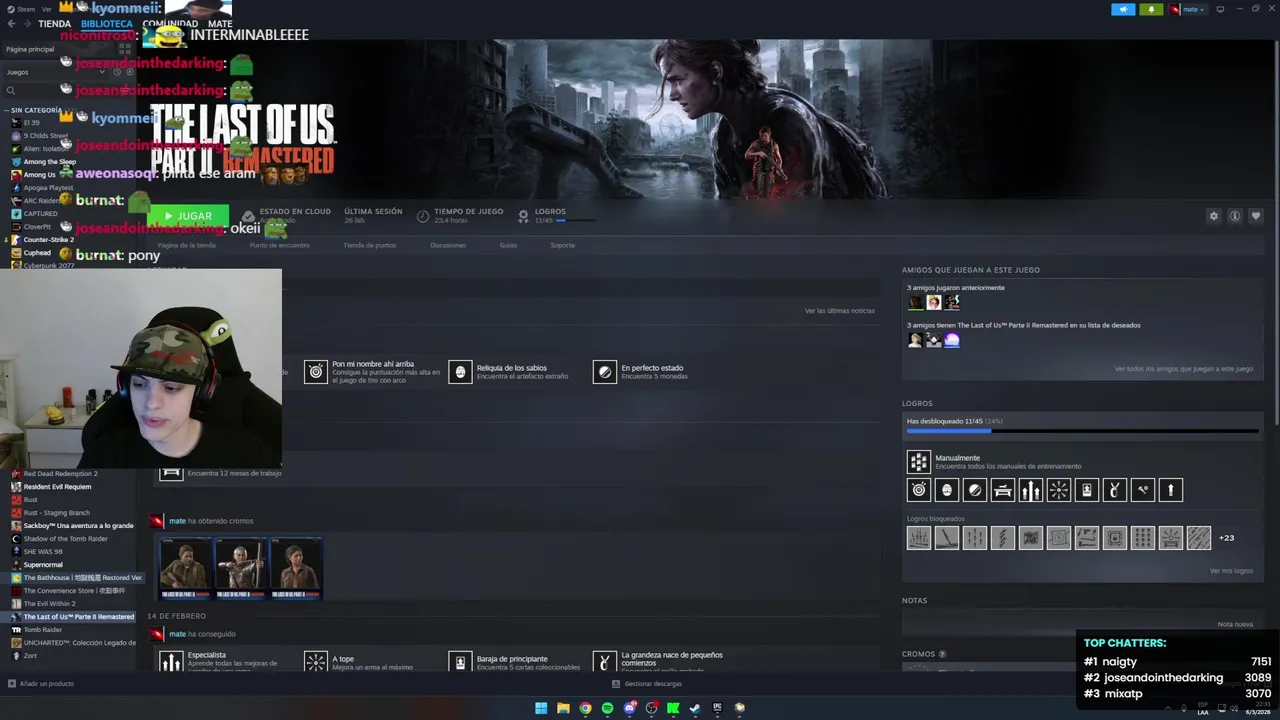Click the 'Reliquia de los sabios' achievement icon
This screenshot has width=1280, height=720.
tap(460, 372)
